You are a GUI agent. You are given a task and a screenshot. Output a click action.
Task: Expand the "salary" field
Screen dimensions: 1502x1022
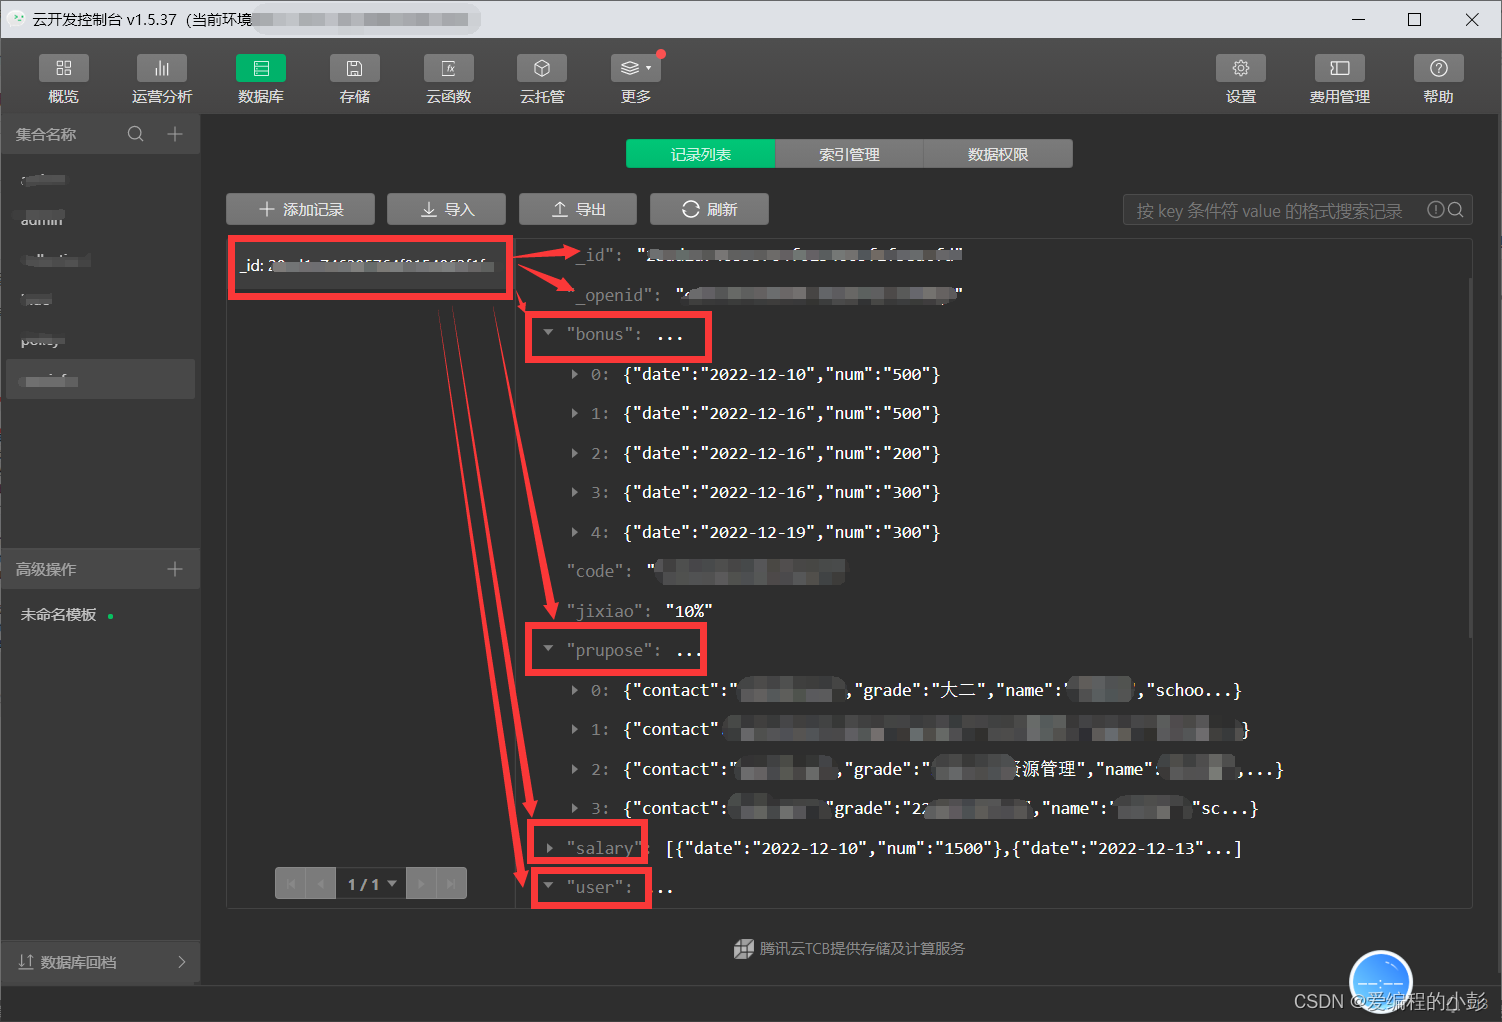pyautogui.click(x=549, y=848)
